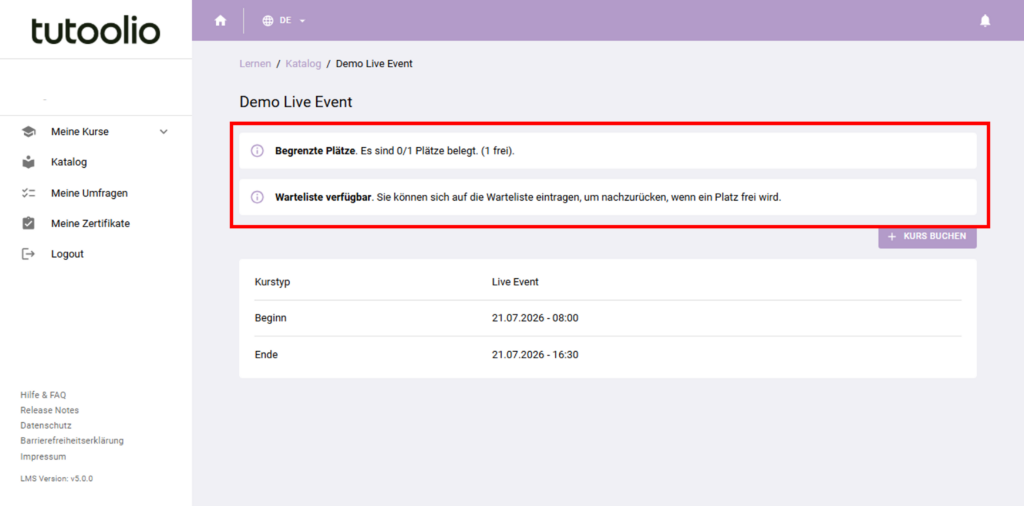This screenshot has height=506, width=1024.
Task: Click the Meine Zertifikate clipboard icon
Action: pyautogui.click(x=28, y=223)
